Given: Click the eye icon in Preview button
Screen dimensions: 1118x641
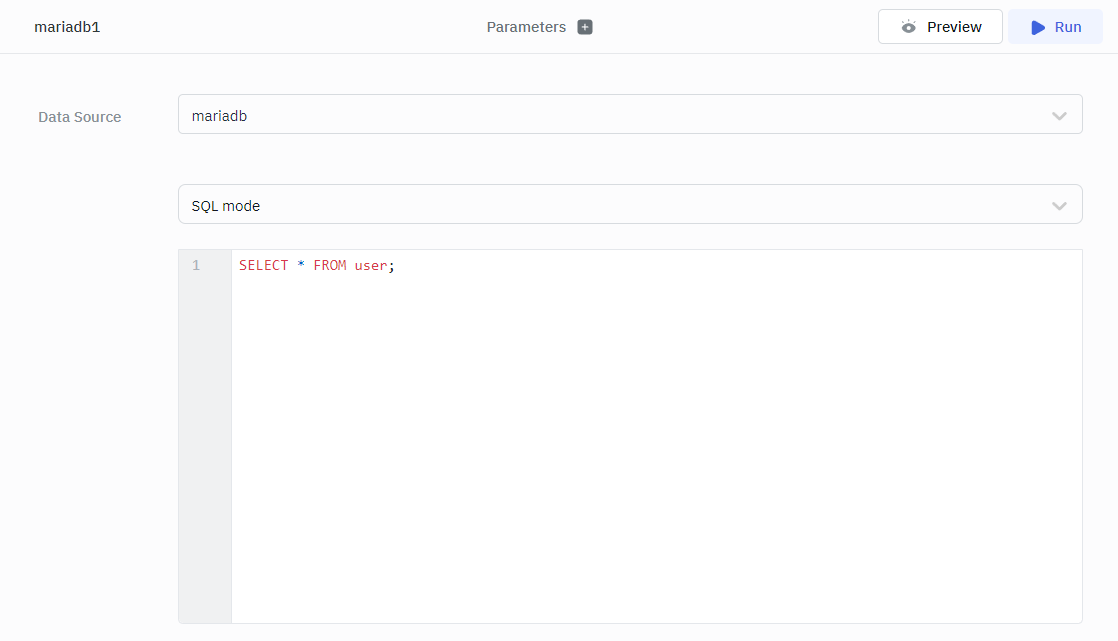Looking at the screenshot, I should point(908,27).
